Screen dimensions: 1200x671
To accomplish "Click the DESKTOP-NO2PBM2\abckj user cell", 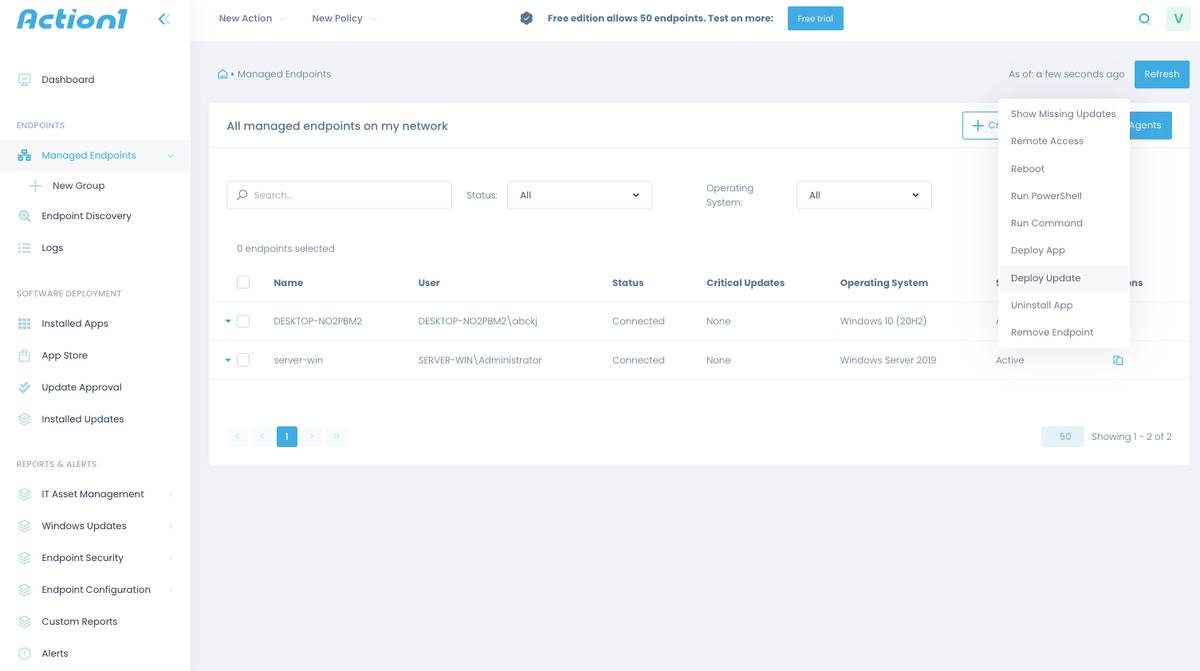I will 478,322.
